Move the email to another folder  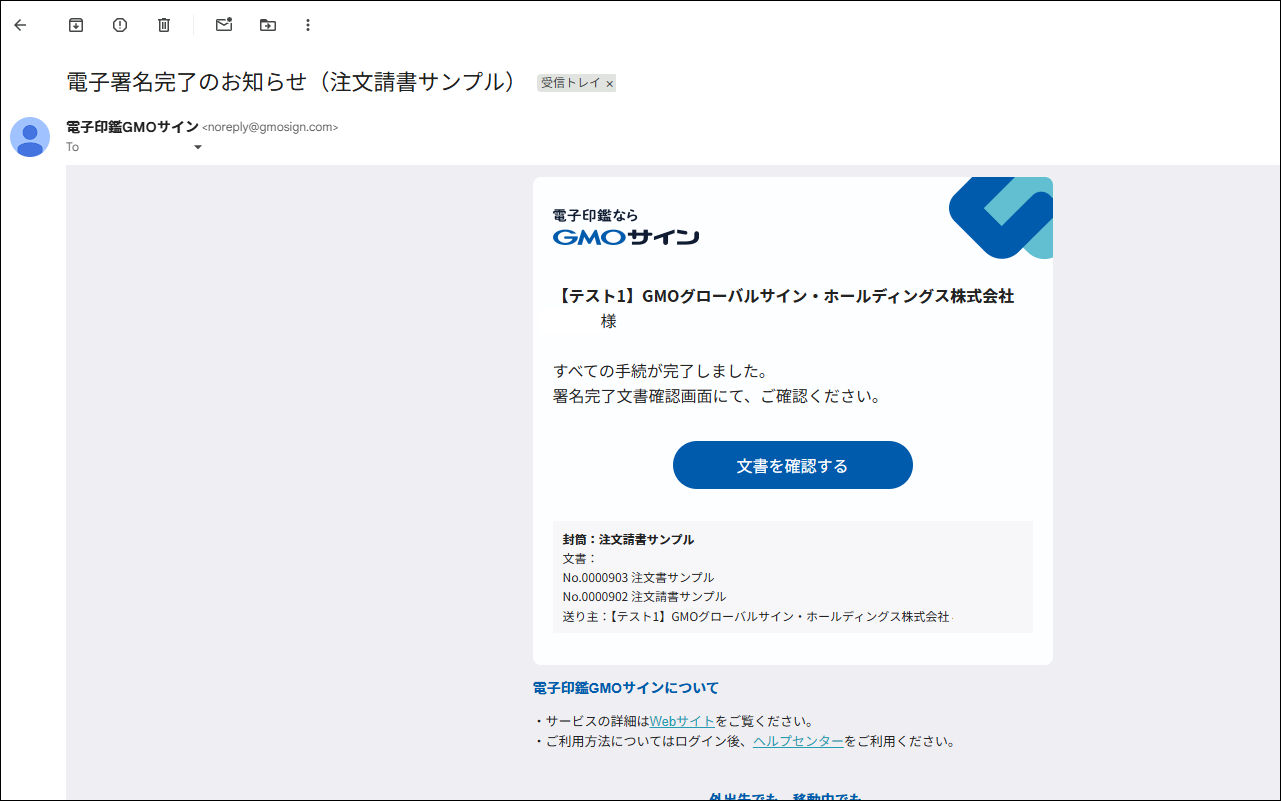267,25
